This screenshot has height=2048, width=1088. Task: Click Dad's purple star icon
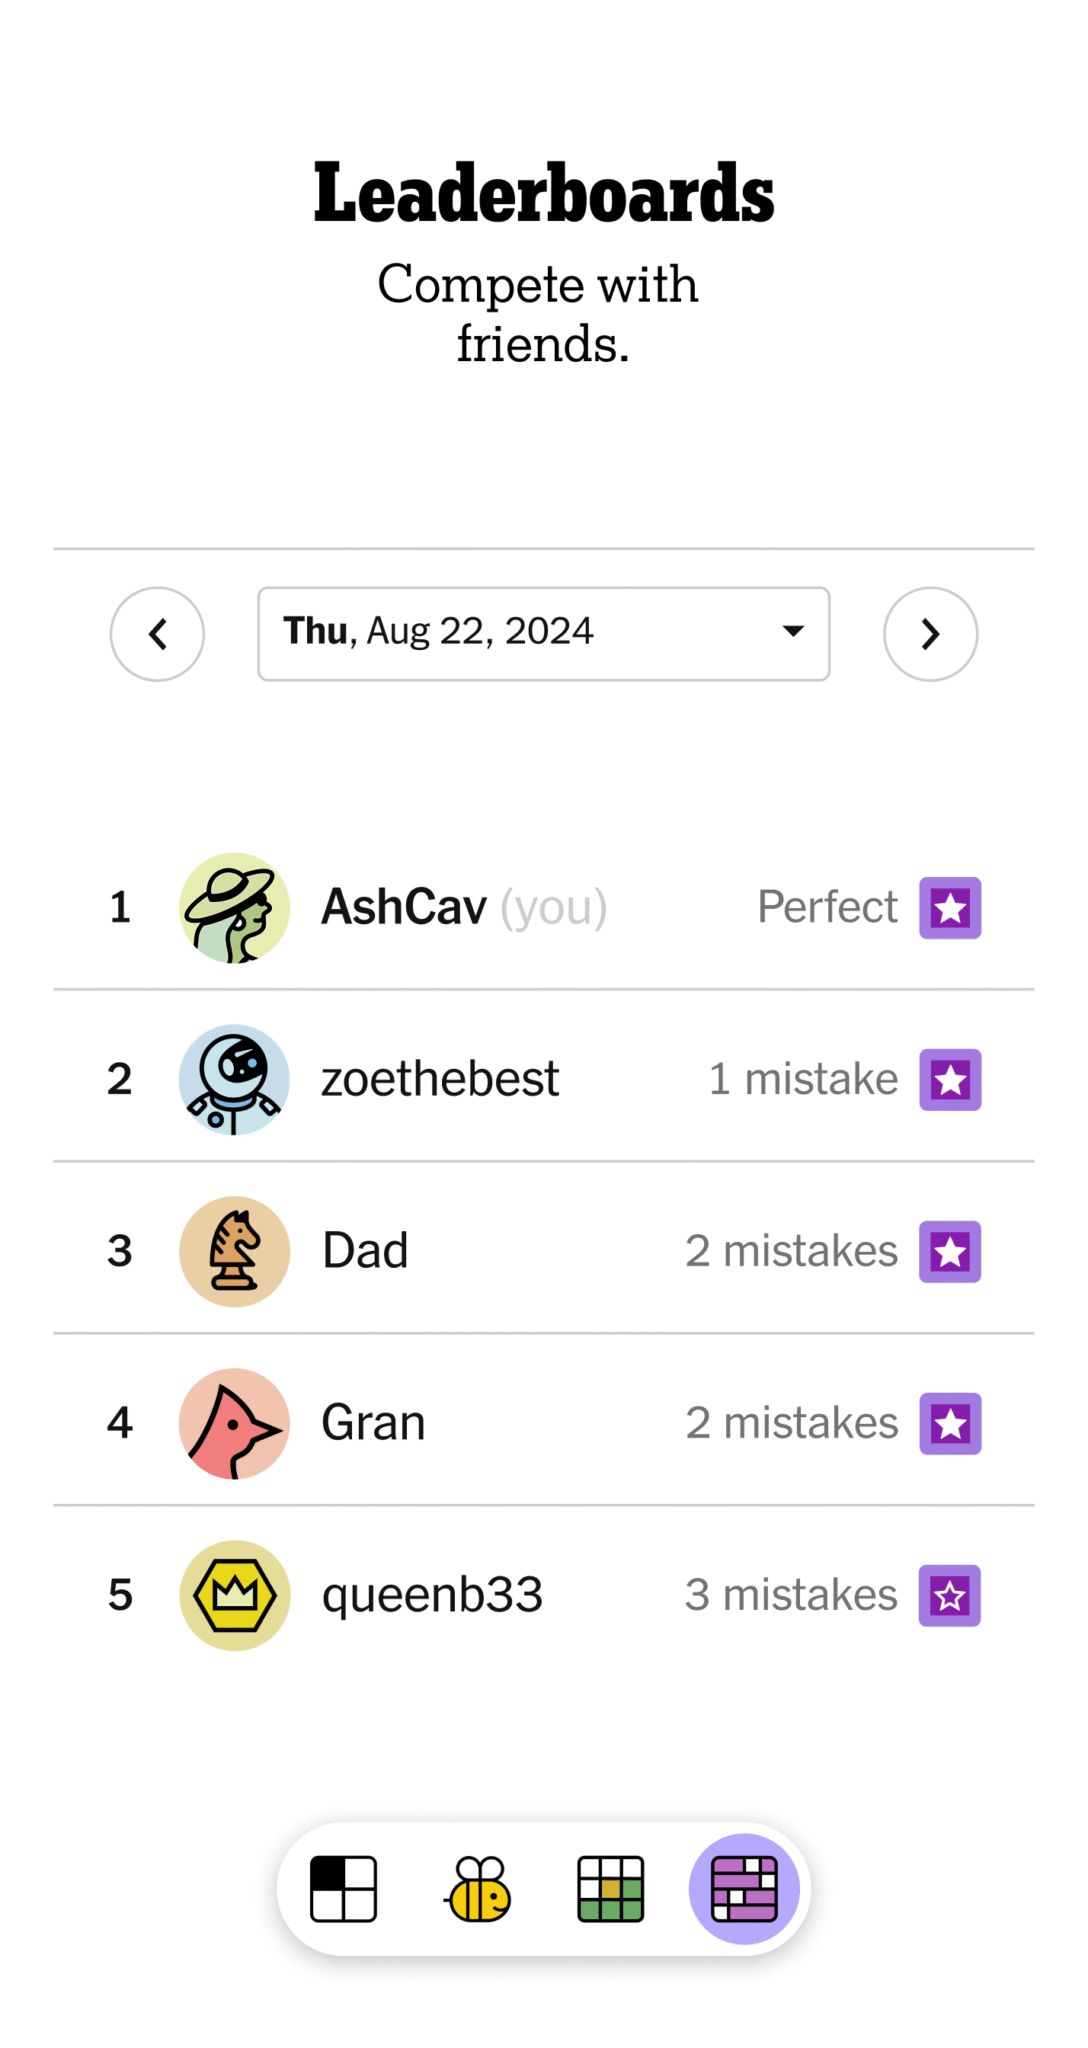click(x=950, y=1252)
